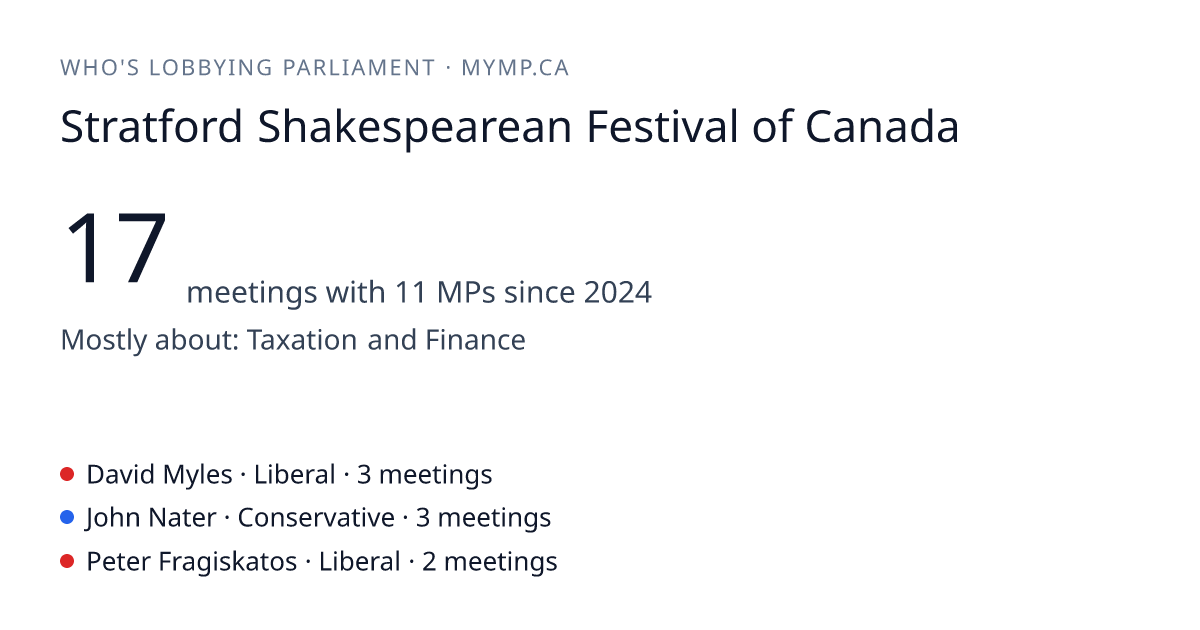Click the large number 17
The image size is (1200, 630).
pyautogui.click(x=115, y=248)
